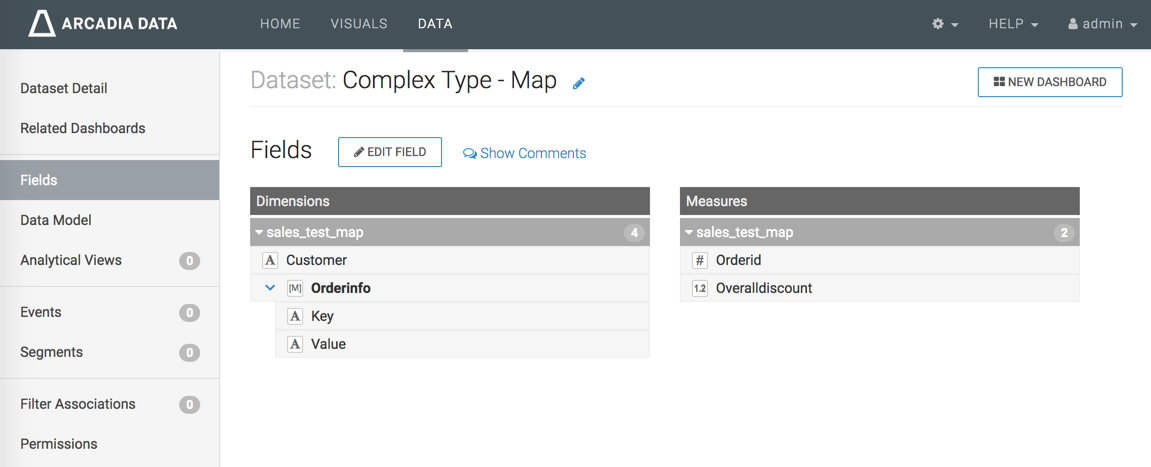The height and width of the screenshot is (467, 1151).
Task: Click the string type icon next to Customer
Action: coord(270,260)
